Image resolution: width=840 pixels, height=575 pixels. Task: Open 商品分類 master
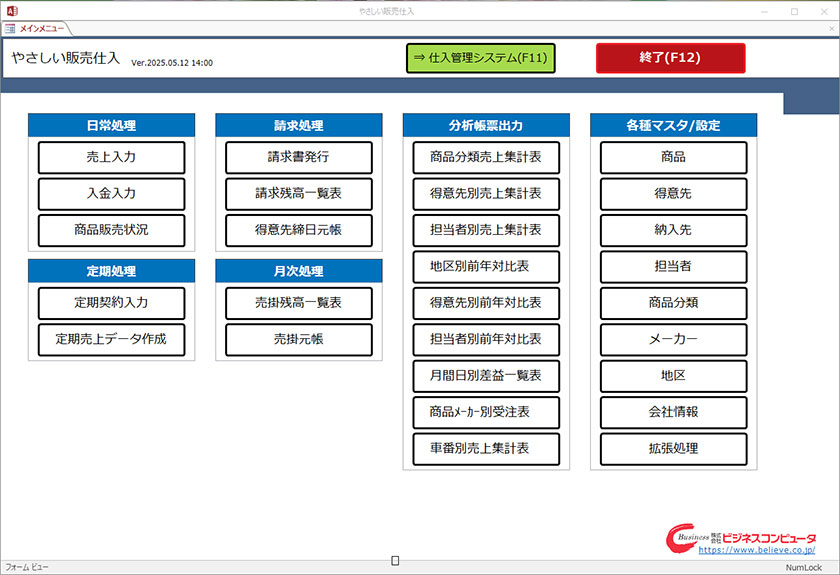[674, 303]
